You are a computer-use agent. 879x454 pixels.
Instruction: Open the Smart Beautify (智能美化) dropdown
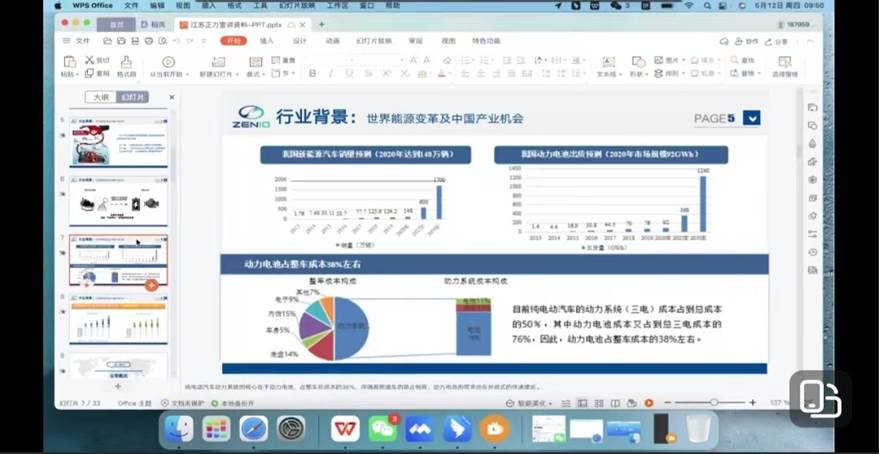529,403
